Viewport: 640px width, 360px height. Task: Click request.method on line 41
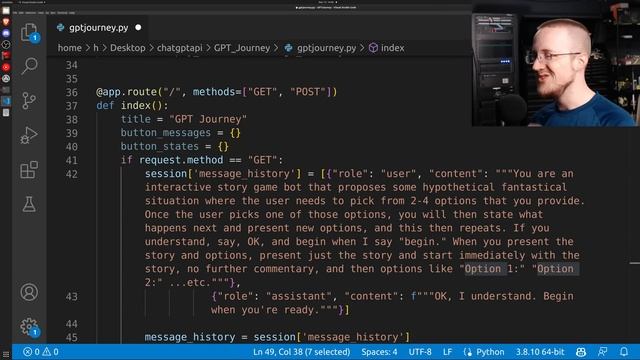pos(181,160)
